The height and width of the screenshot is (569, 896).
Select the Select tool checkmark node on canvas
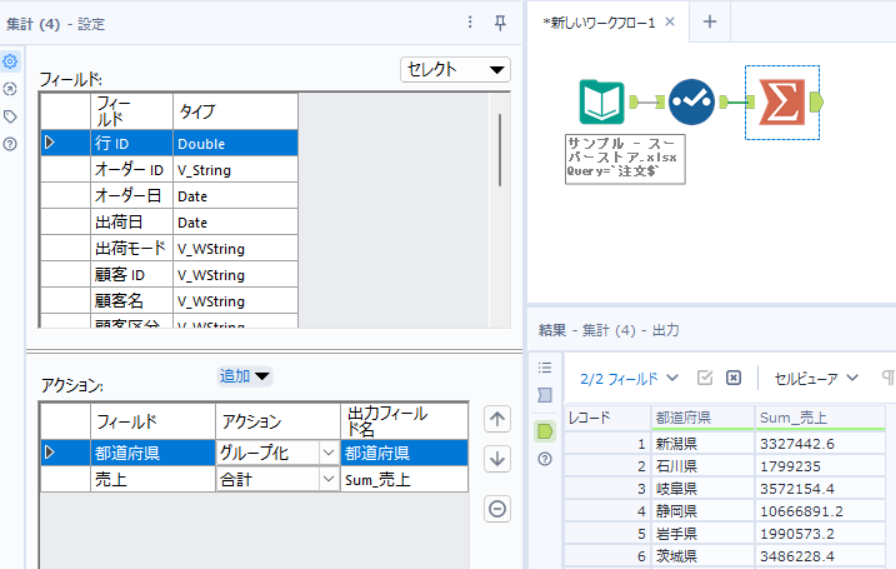pyautogui.click(x=691, y=102)
